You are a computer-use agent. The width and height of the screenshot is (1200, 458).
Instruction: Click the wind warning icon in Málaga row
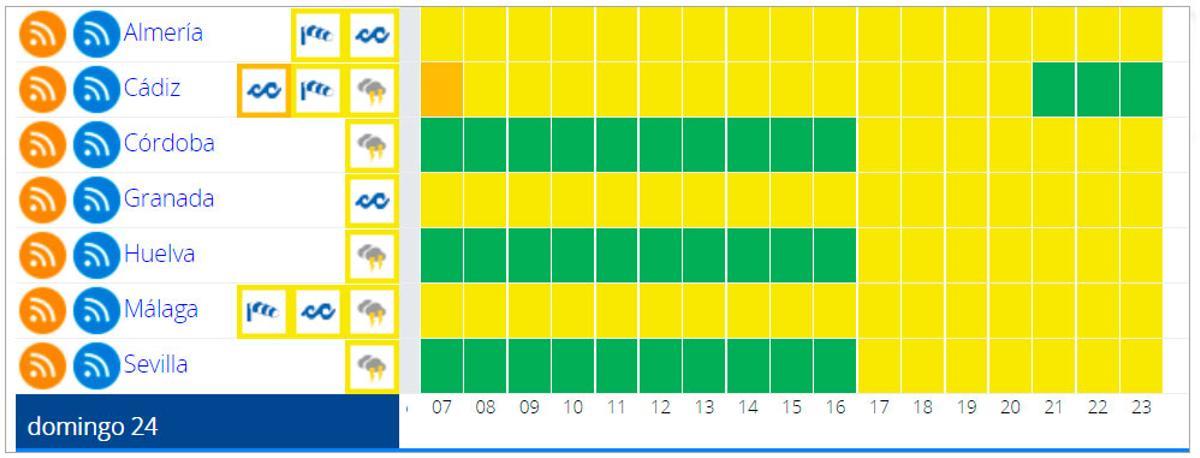point(263,311)
